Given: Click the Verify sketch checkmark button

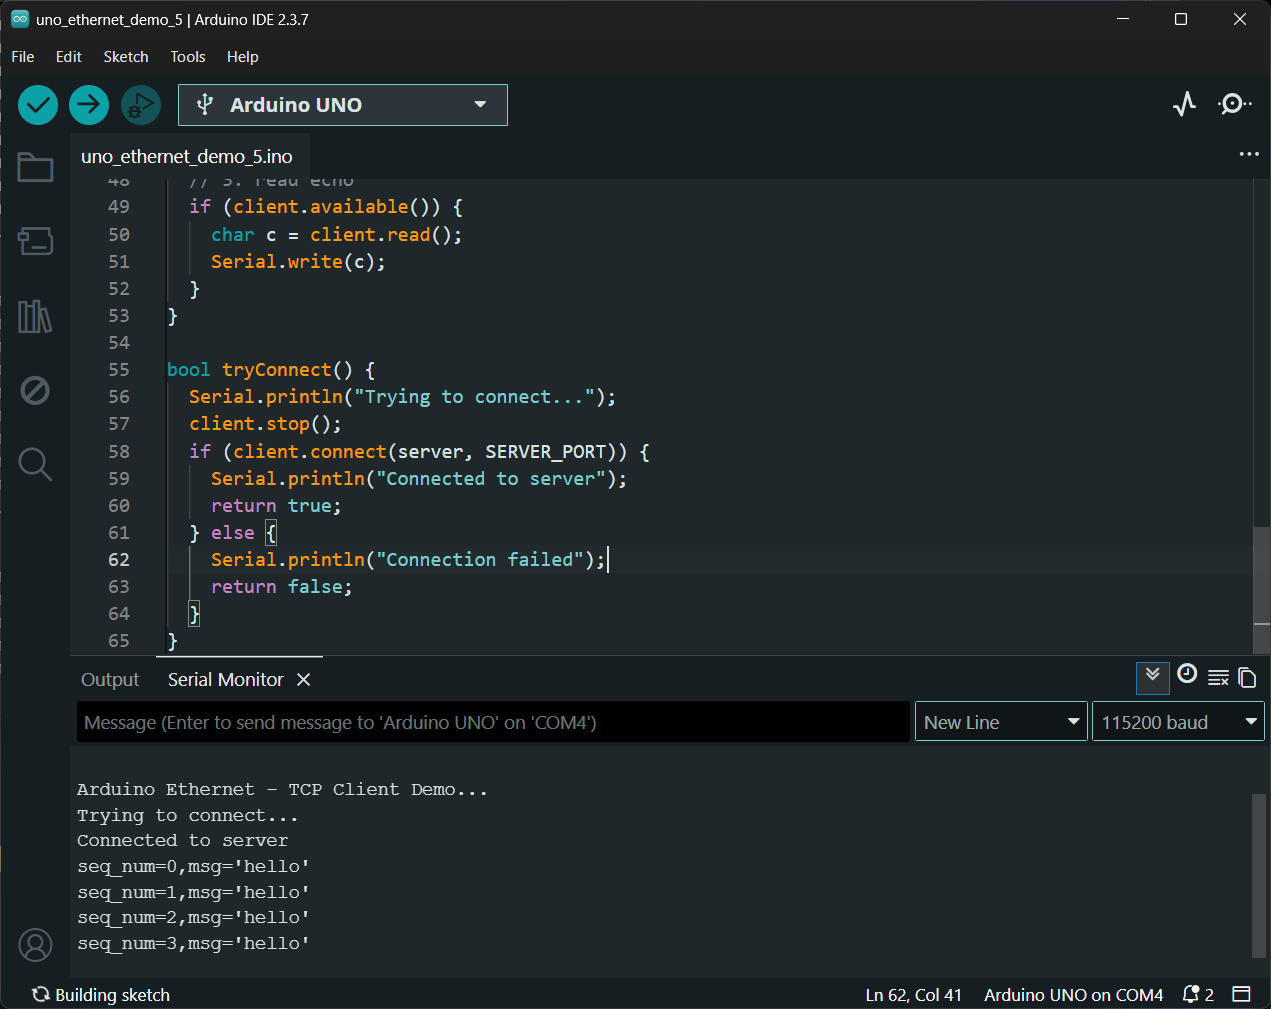Looking at the screenshot, I should click(x=38, y=105).
